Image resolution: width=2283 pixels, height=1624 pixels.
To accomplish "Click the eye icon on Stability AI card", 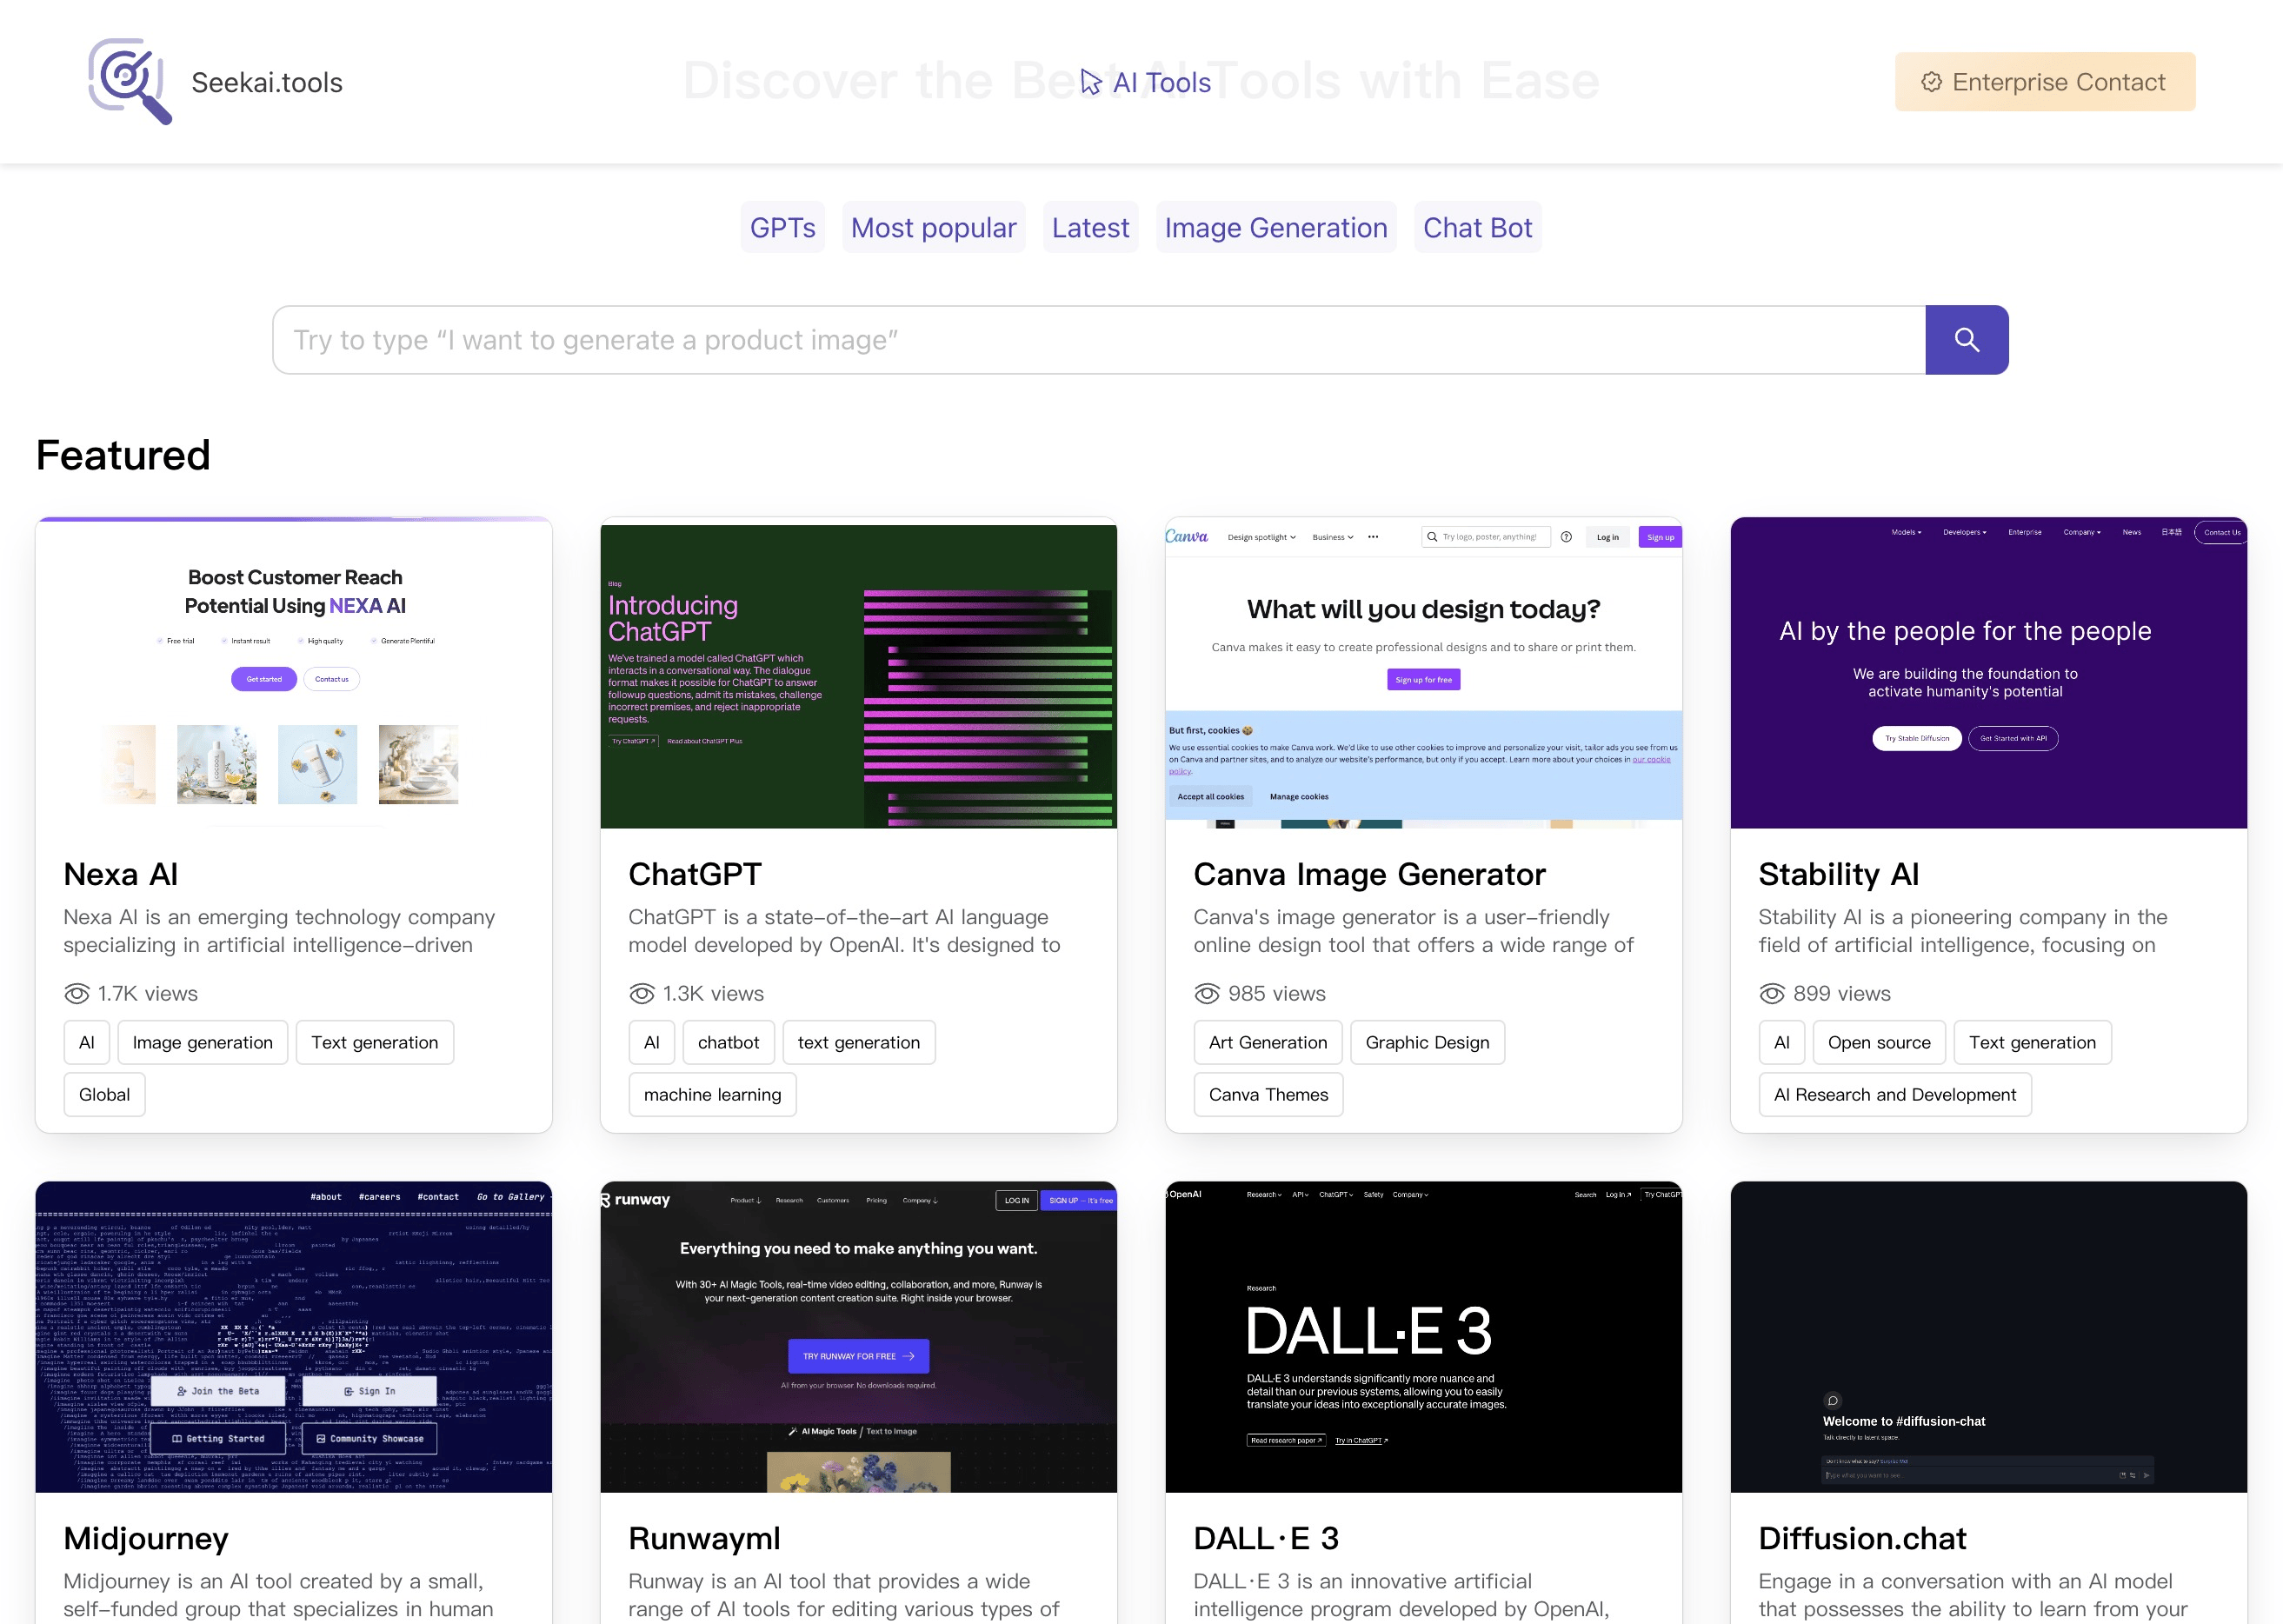I will [1772, 993].
